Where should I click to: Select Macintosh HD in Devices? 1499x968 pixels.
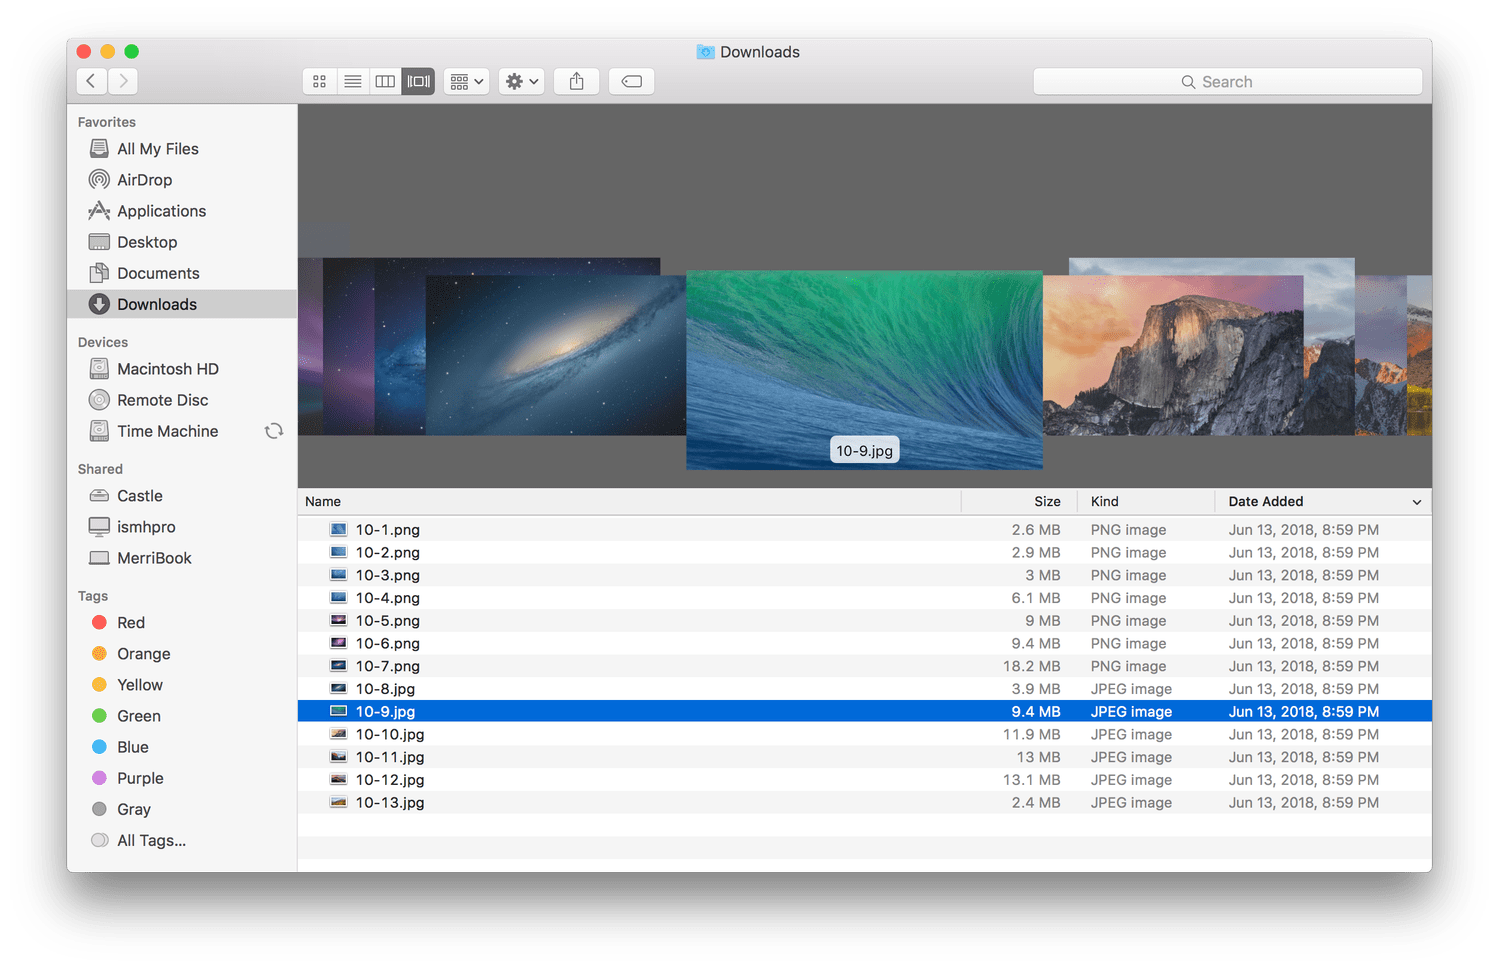[x=167, y=369]
